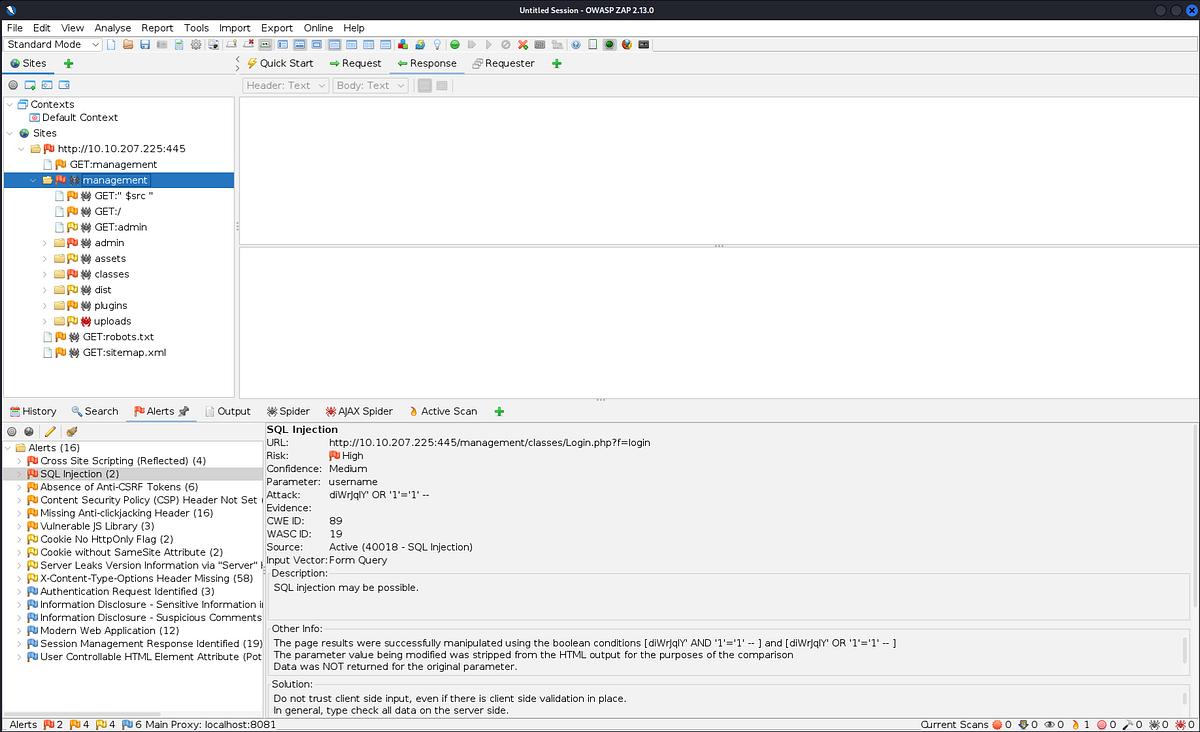Toggle the expand Sites tab layout icon
The image size is (1200, 732).
(283, 45)
